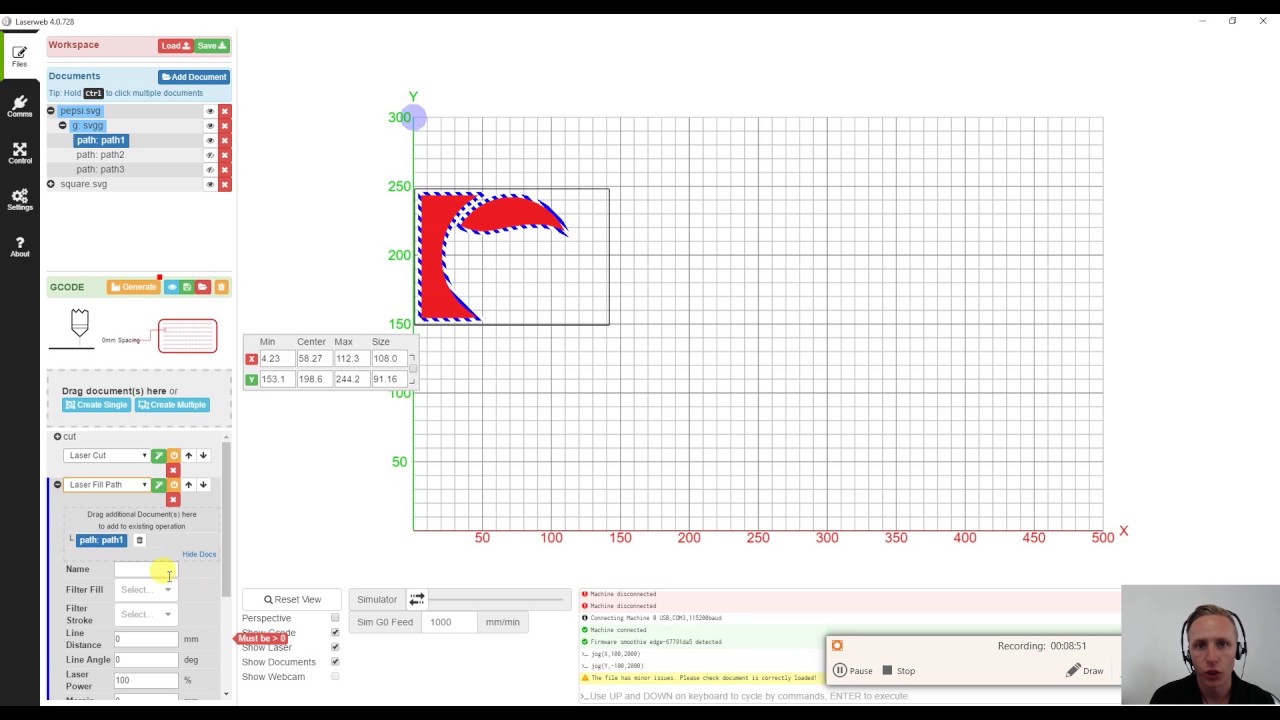Click the green edit icon for Laser Cut
The image size is (1280, 720).
pyautogui.click(x=158, y=456)
